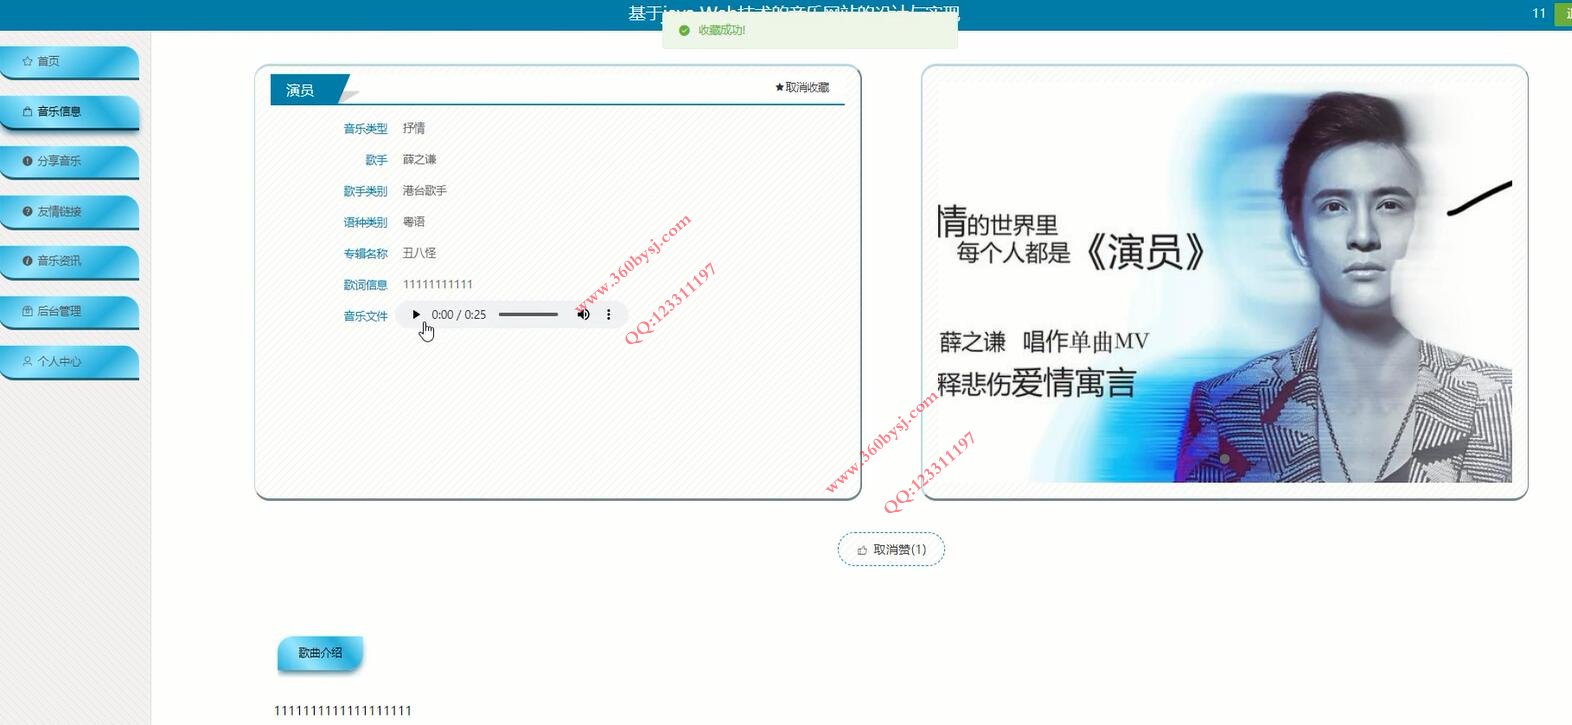Click the lyrics value 11111111111
Screen dimensions: 1572x725
(x=438, y=285)
